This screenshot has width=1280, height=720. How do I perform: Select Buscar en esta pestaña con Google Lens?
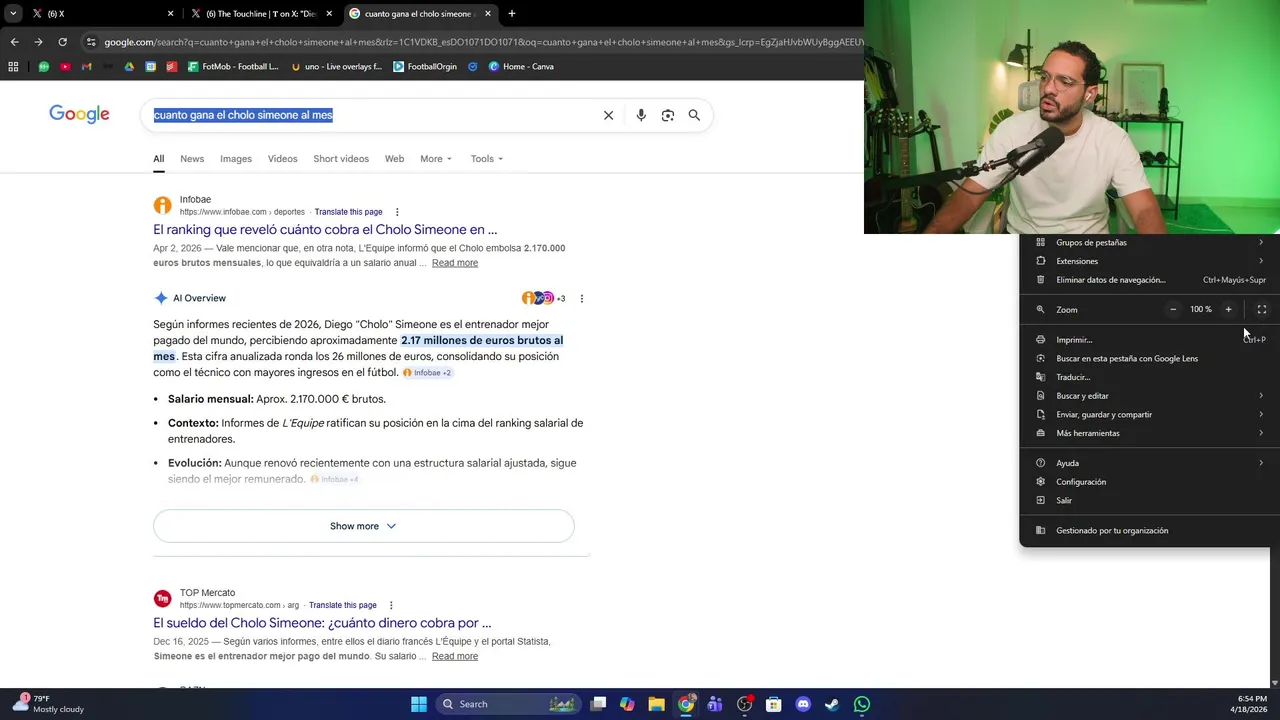click(1149, 358)
